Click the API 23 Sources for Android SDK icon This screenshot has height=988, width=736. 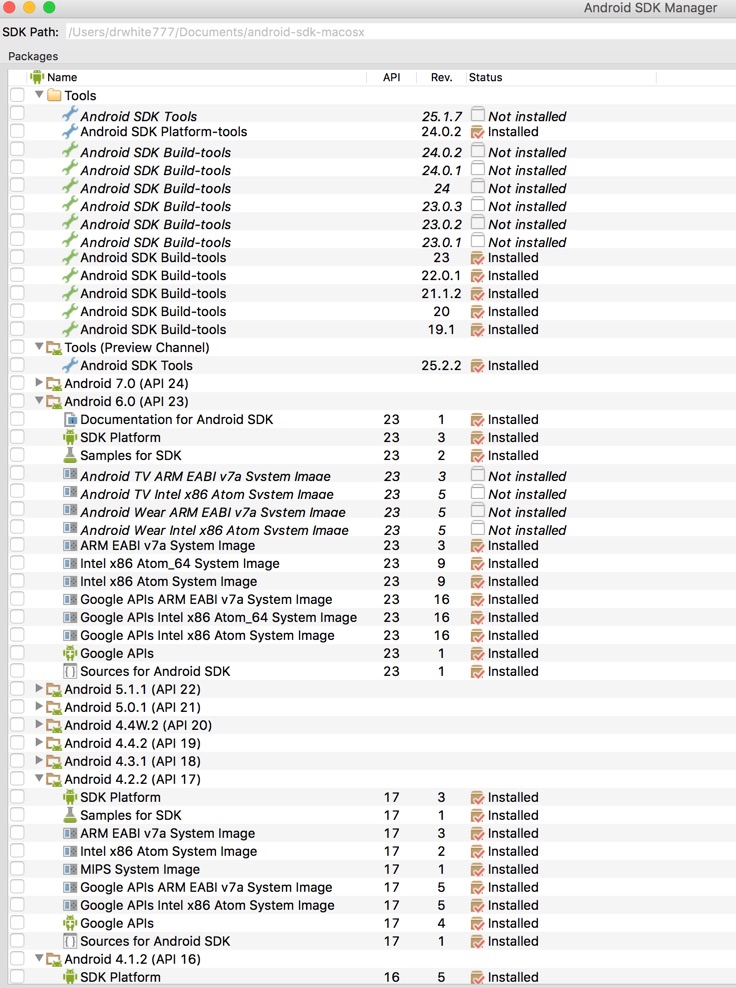pyautogui.click(x=70, y=671)
